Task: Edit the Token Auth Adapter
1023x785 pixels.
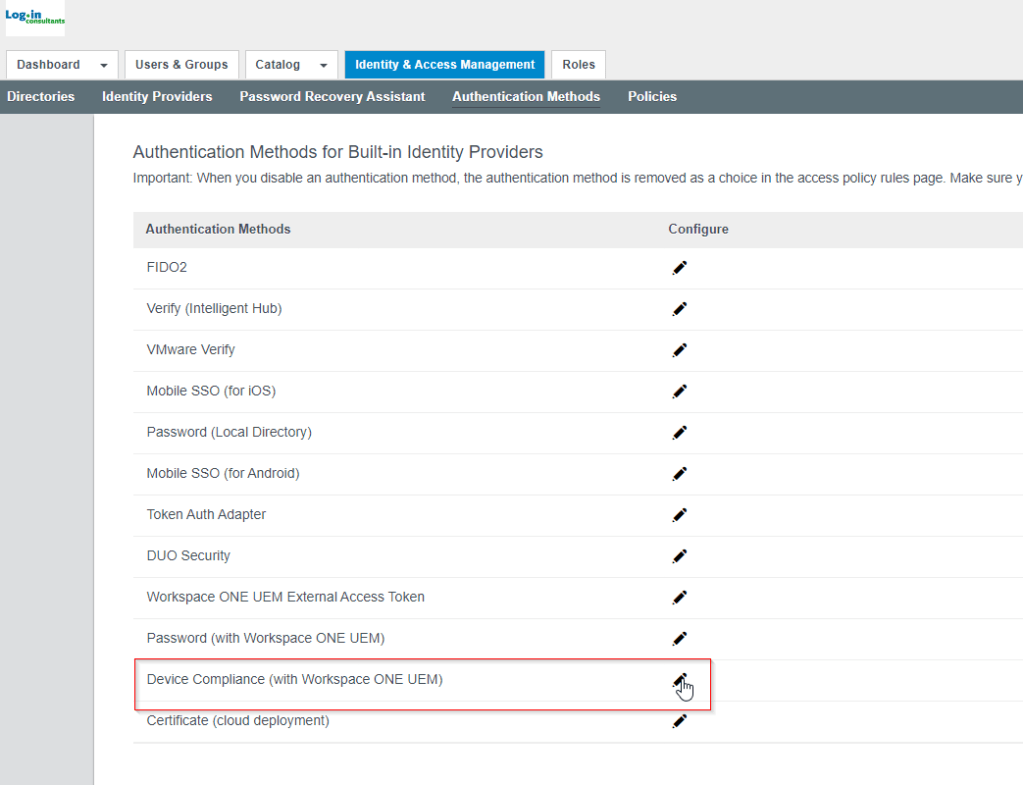Action: click(680, 514)
